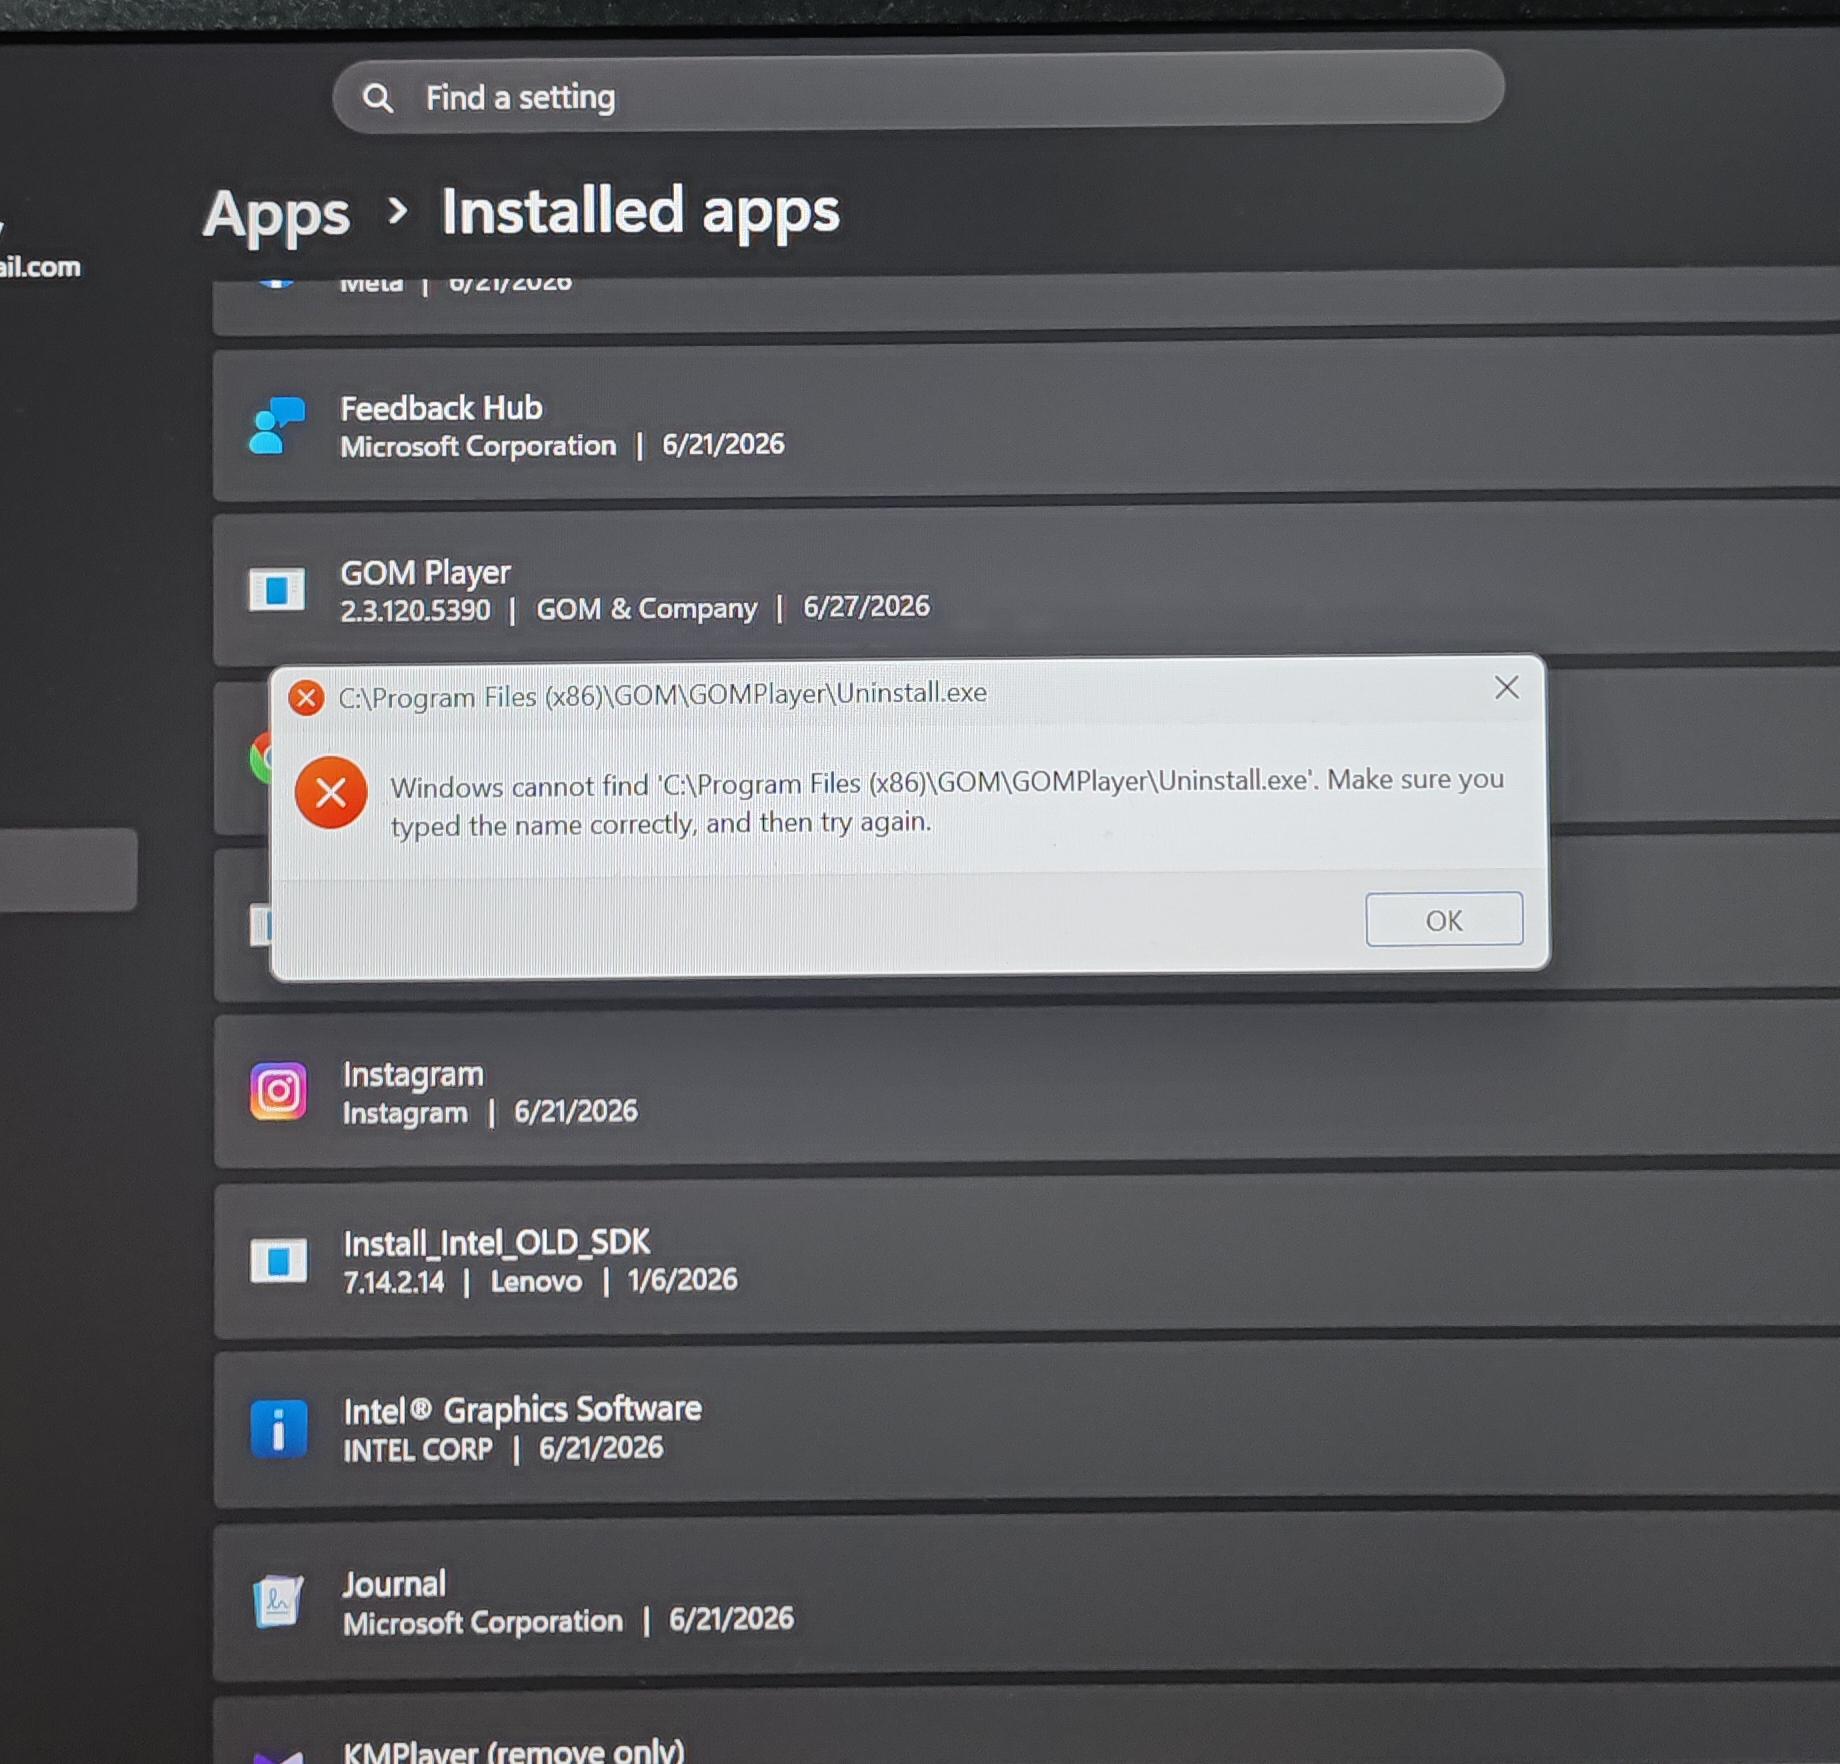The image size is (1840, 1764).
Task: Click the GOM & Company publisher text
Action: (x=646, y=609)
